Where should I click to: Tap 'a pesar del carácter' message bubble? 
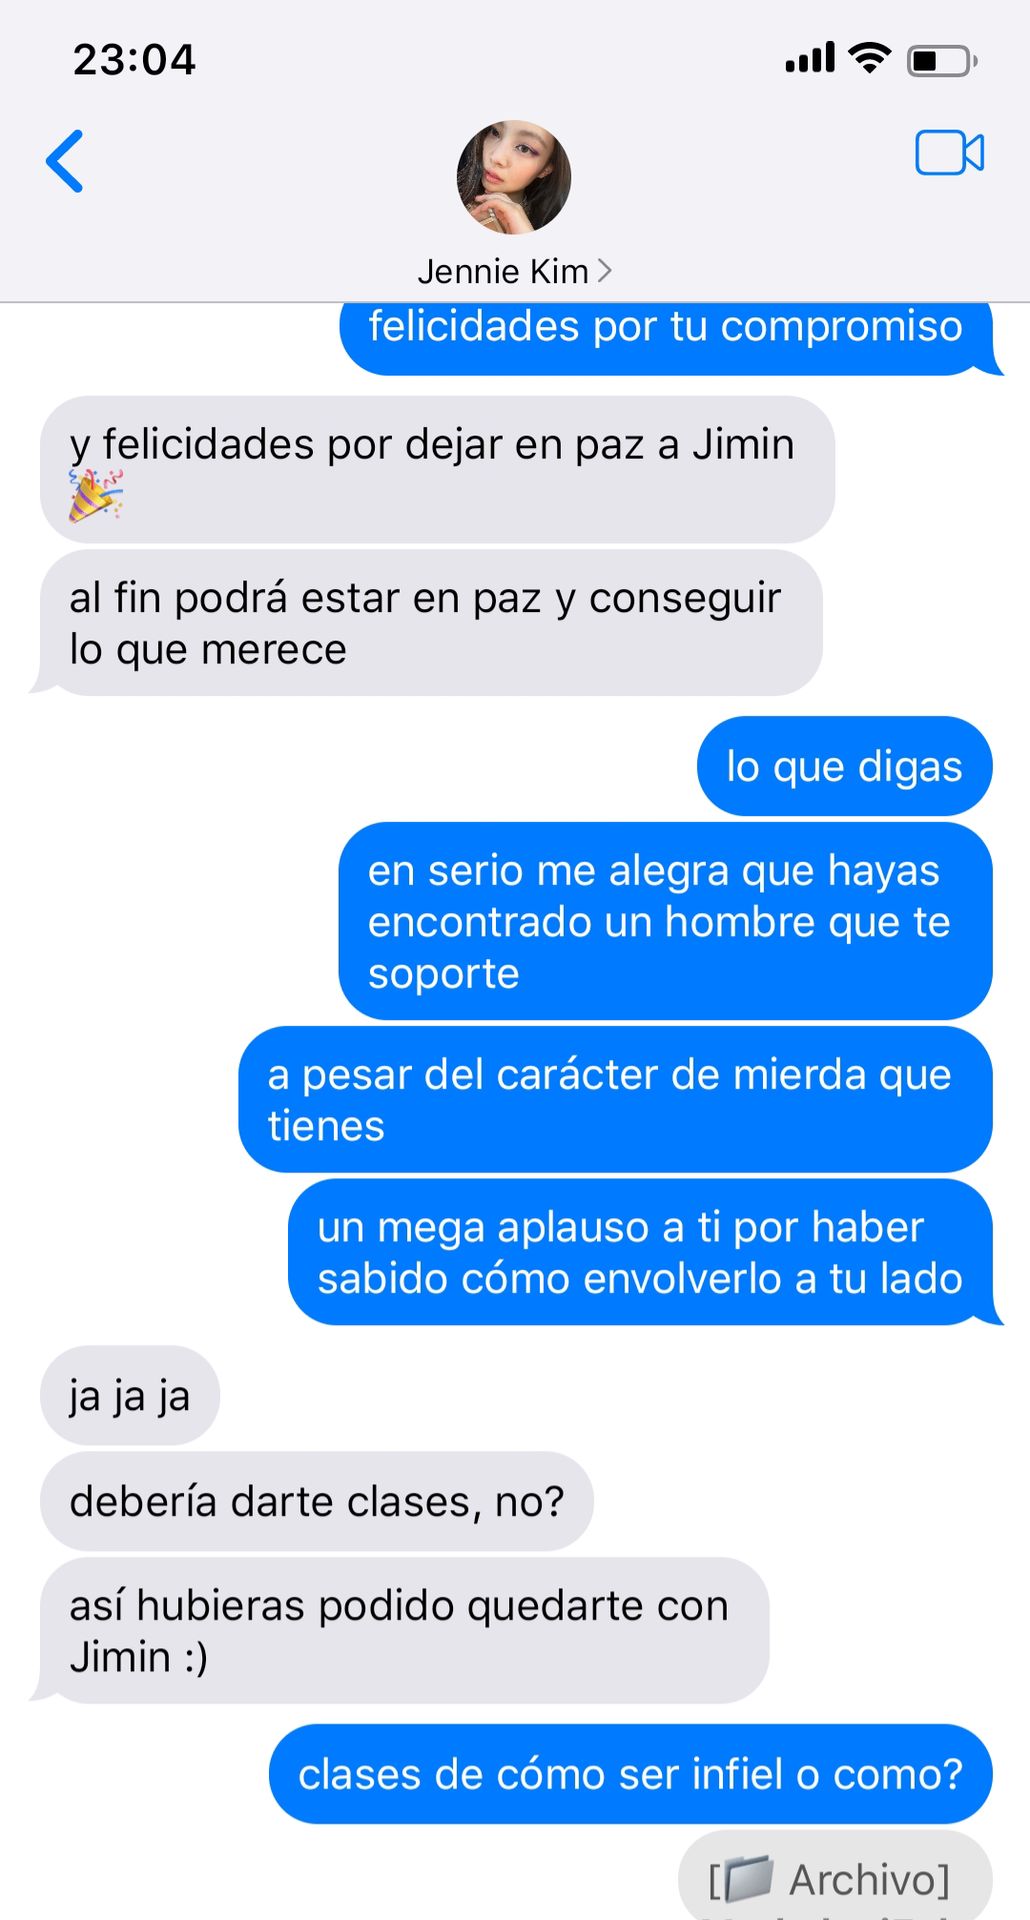(615, 1099)
